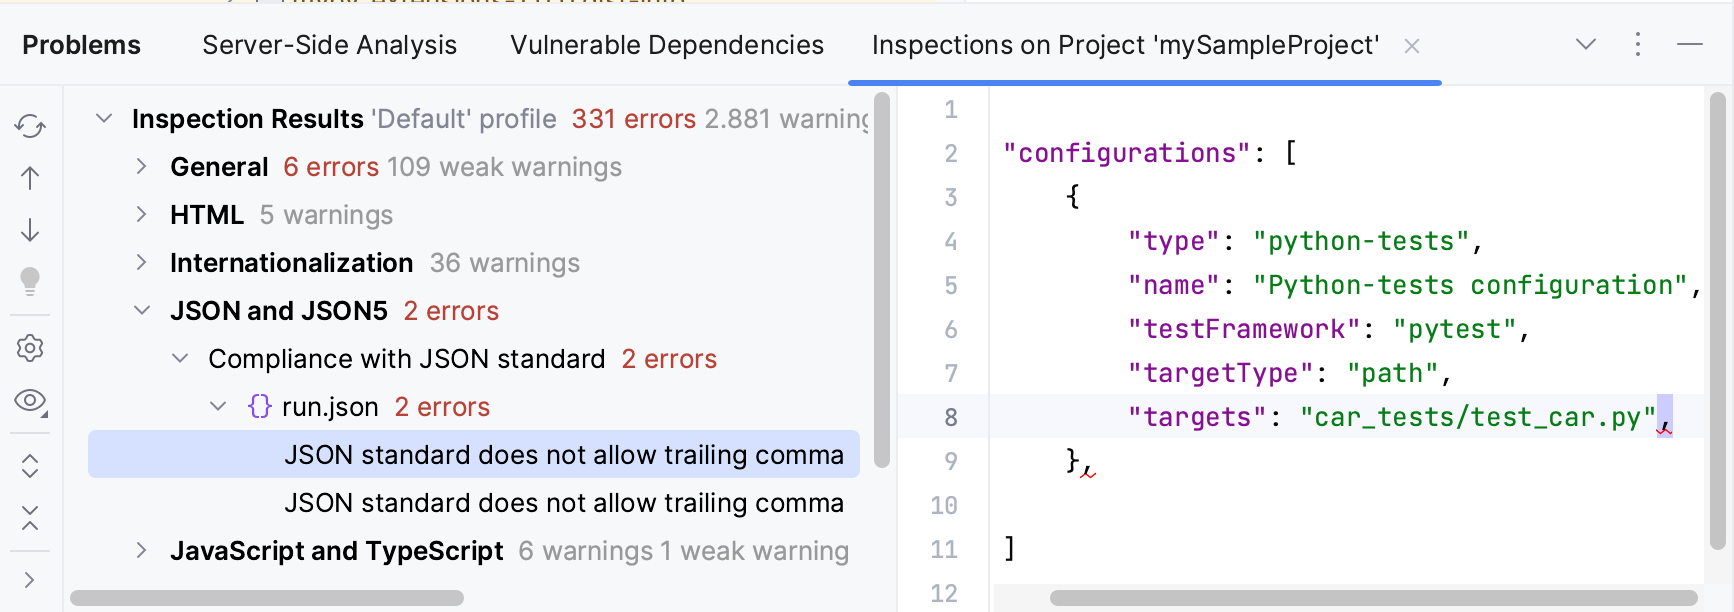Click the Expand All icon in sidebar
The image size is (1734, 612).
tap(30, 466)
